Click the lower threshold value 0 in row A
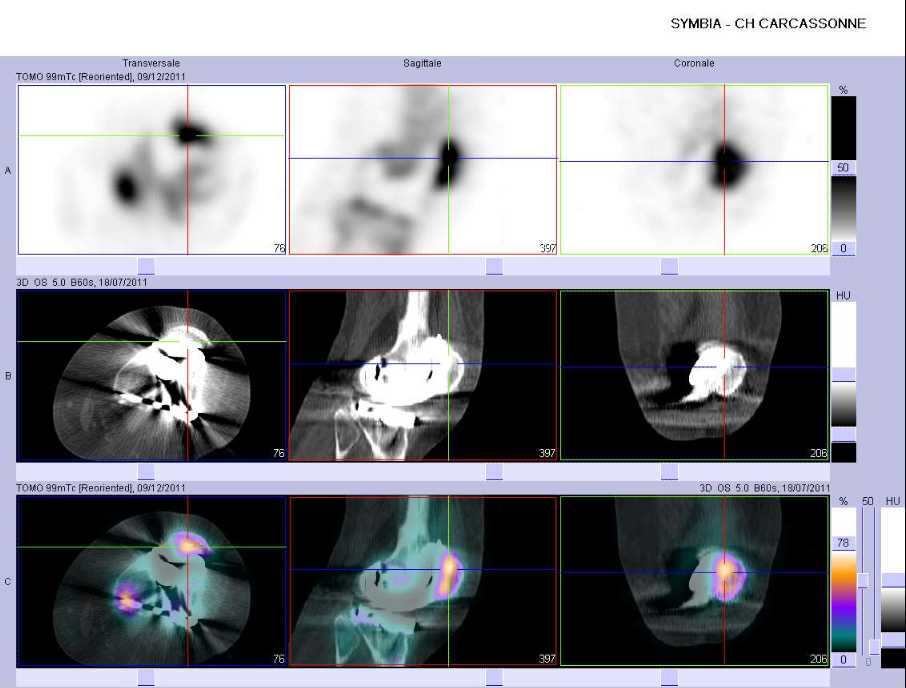This screenshot has height=688, width=906. [x=844, y=248]
